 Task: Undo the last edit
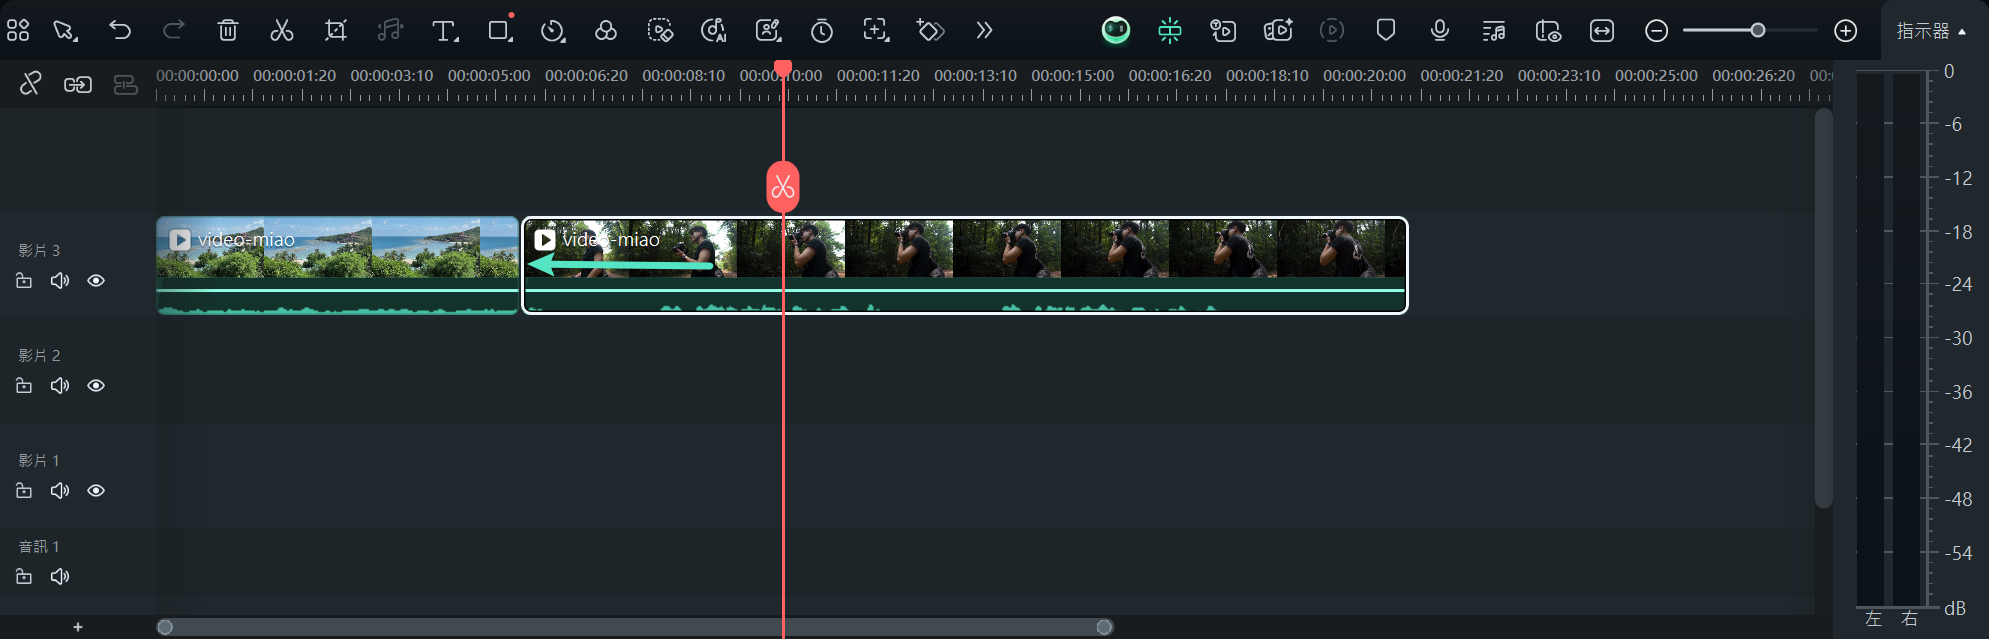click(x=120, y=30)
